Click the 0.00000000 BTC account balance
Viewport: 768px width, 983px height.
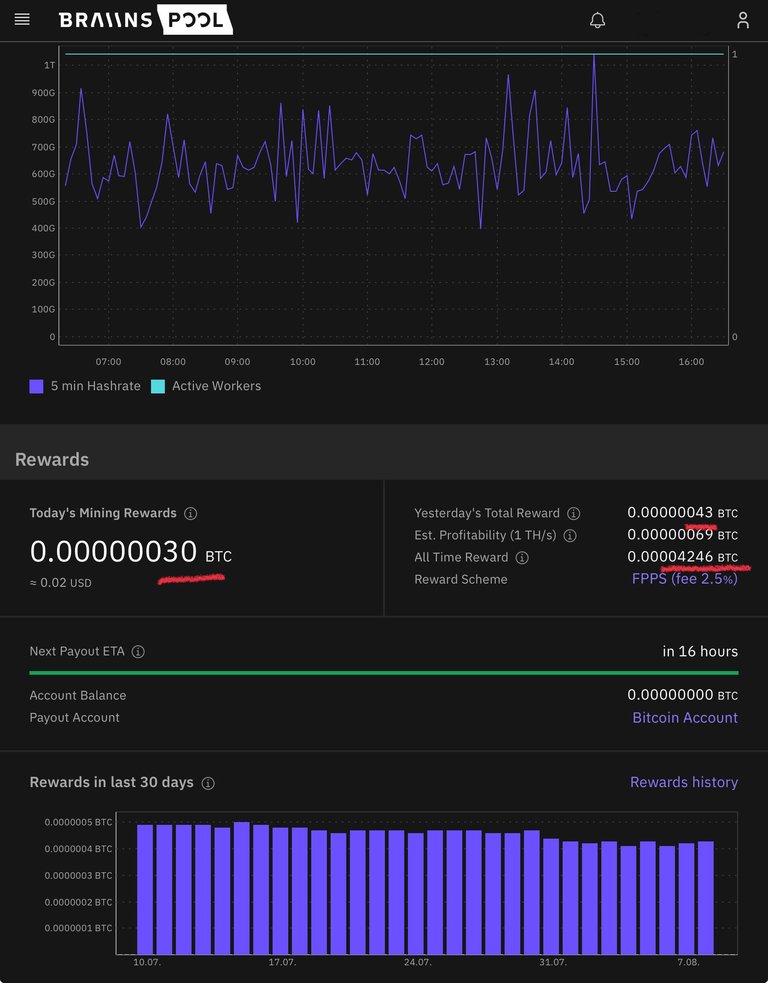pos(682,695)
